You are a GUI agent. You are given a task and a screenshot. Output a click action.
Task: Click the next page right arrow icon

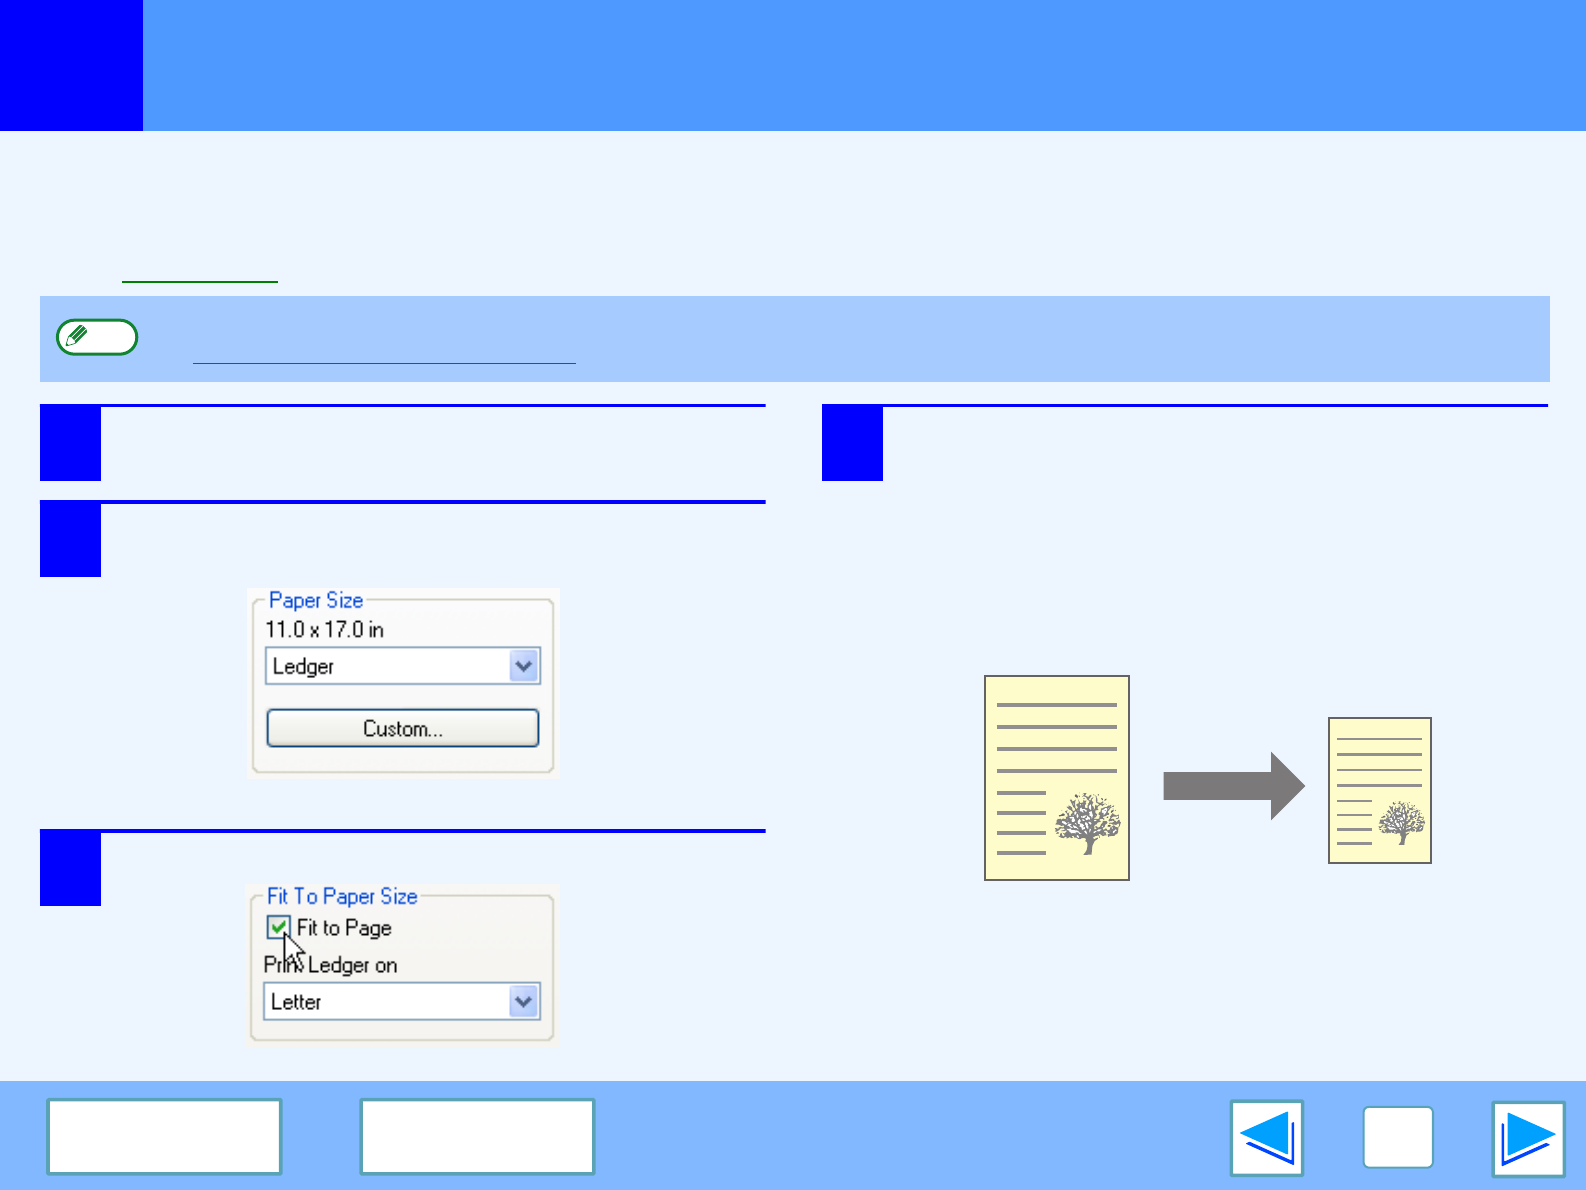[x=1527, y=1138]
